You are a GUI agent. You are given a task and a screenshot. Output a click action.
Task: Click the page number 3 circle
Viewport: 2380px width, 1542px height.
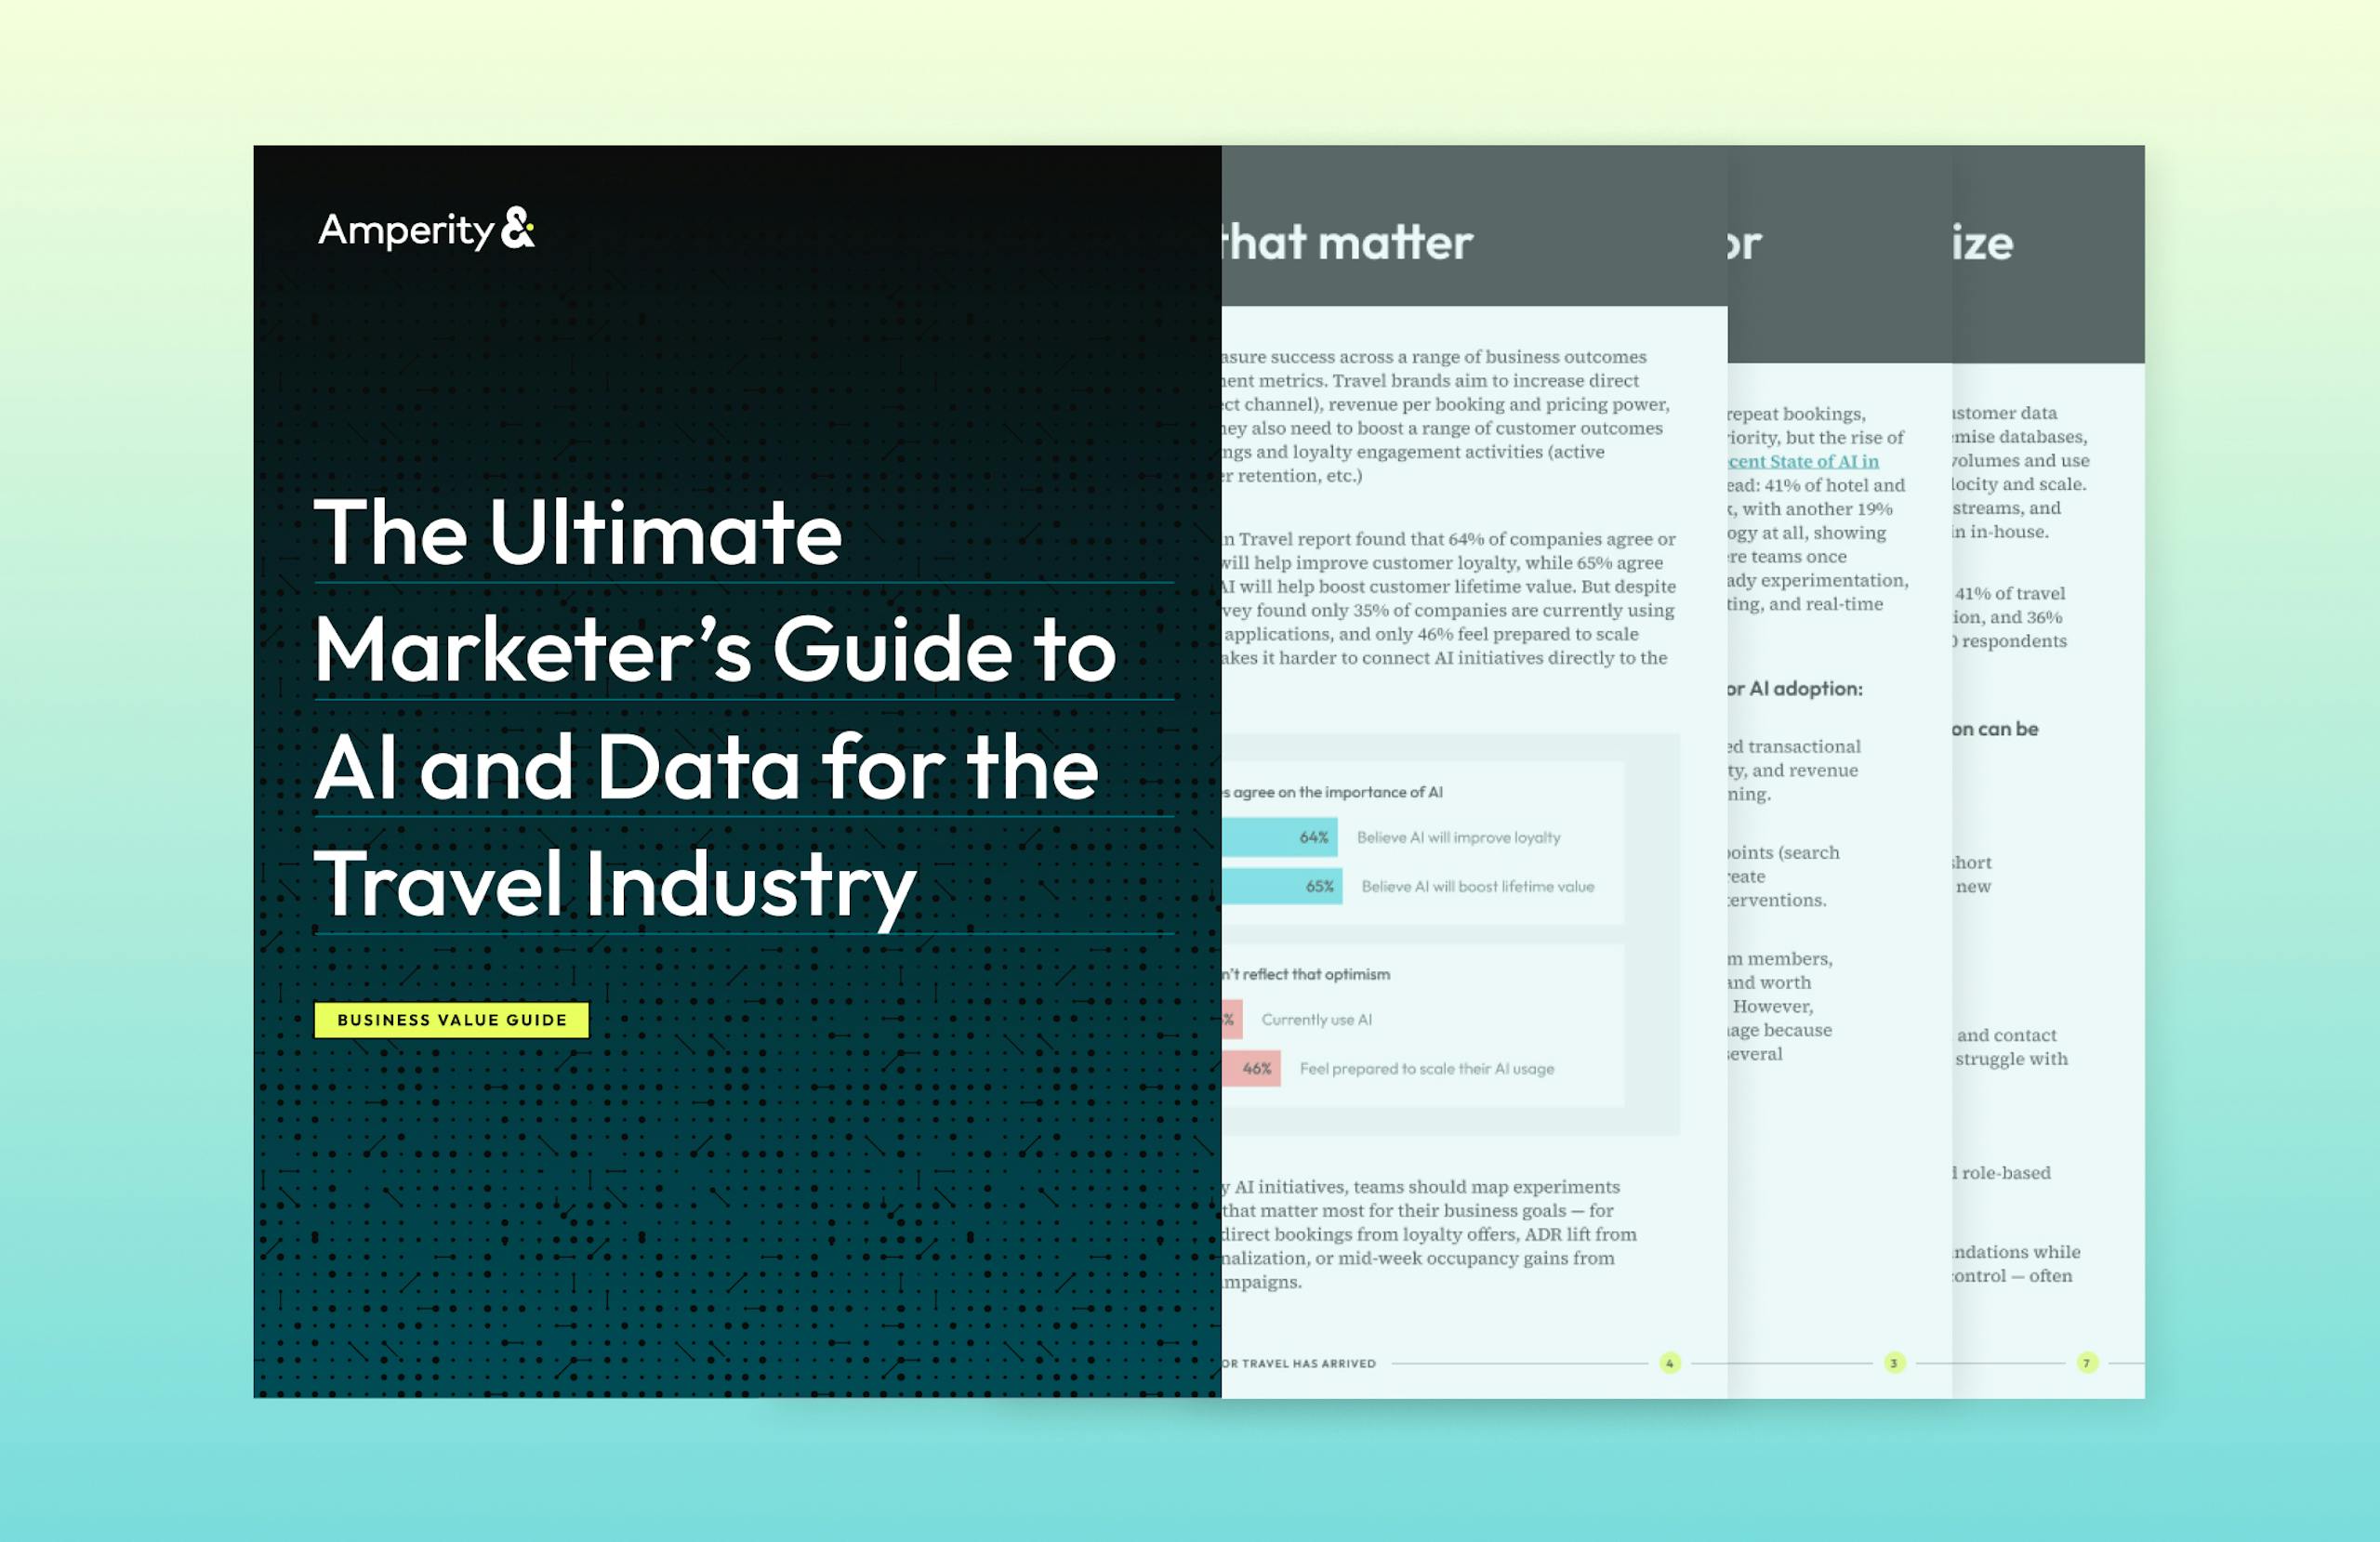point(1893,1363)
